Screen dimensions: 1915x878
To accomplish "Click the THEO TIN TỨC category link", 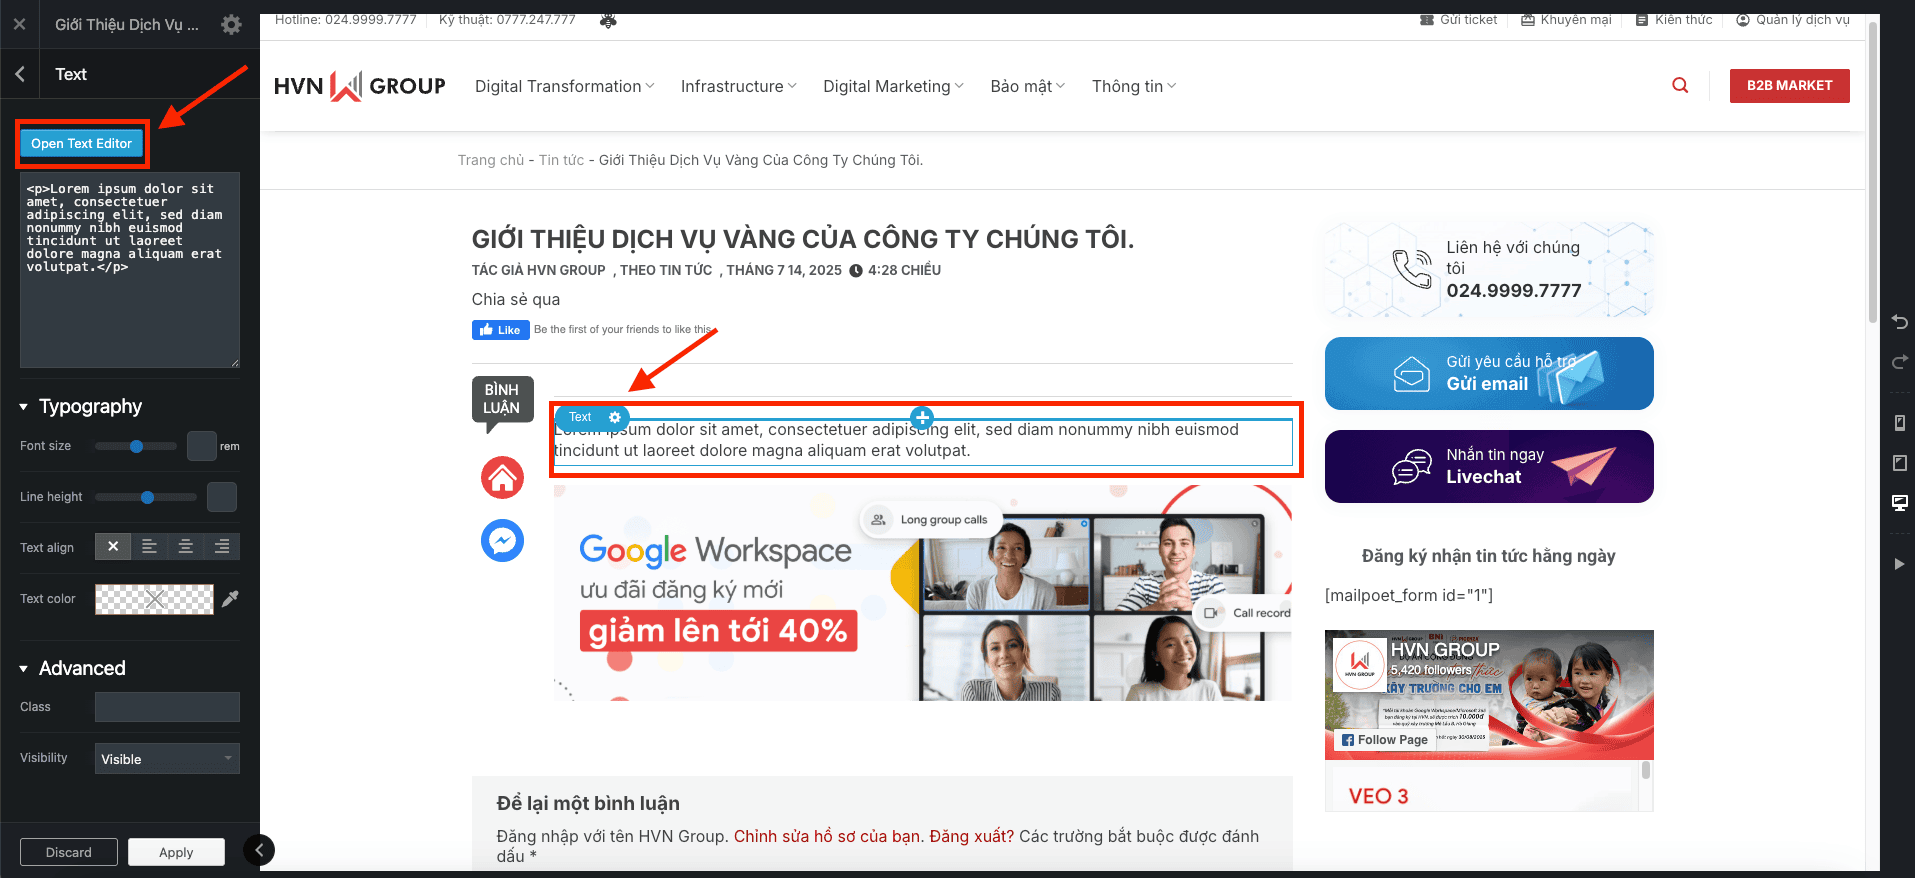I will tap(666, 270).
